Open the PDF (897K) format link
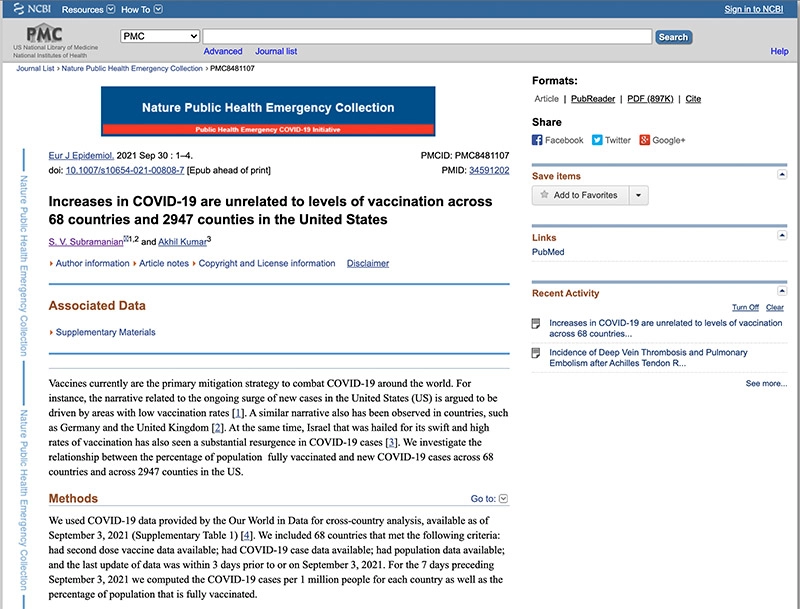The height and width of the screenshot is (609, 800). pos(650,98)
